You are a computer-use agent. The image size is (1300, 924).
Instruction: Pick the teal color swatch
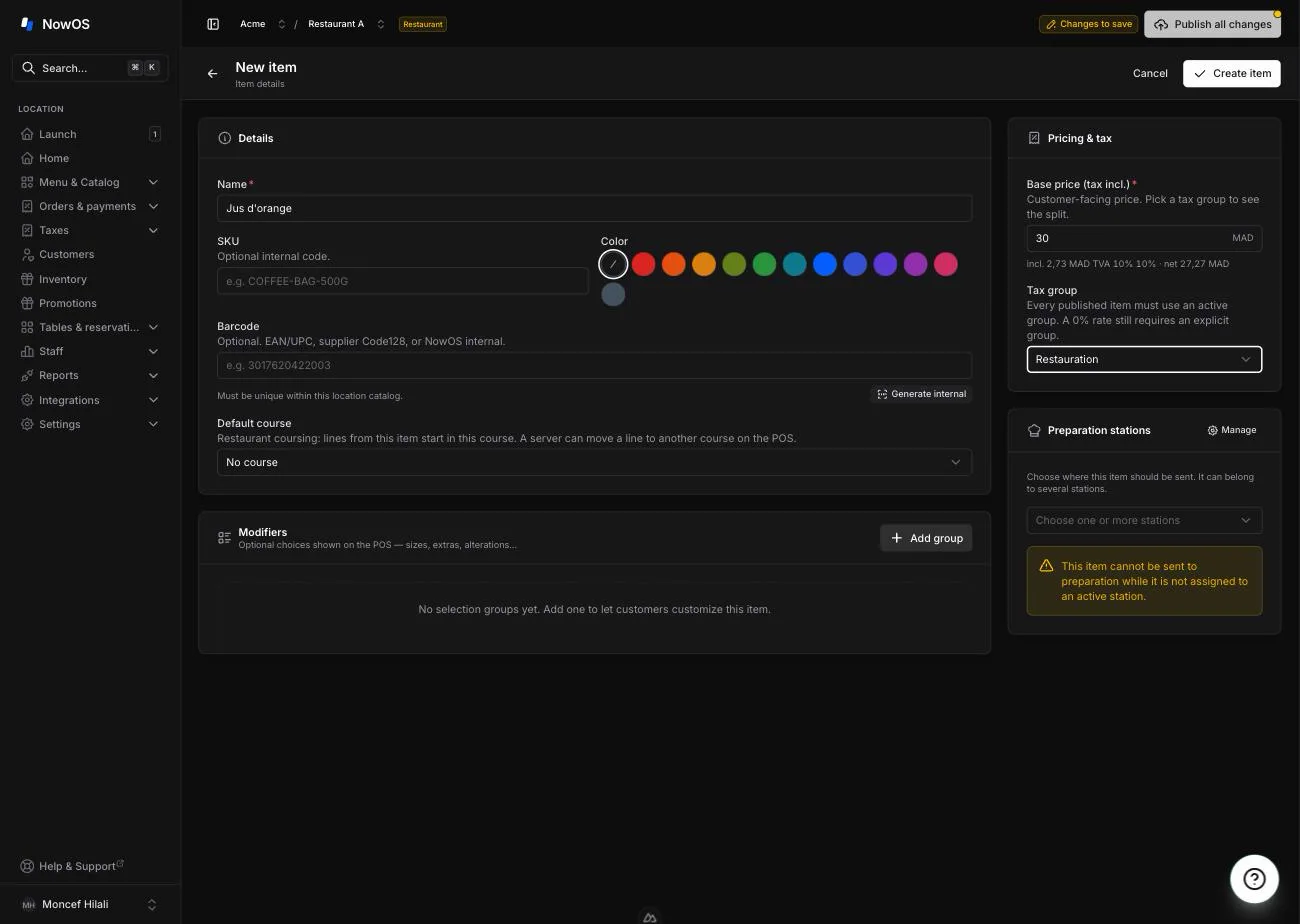coord(794,264)
